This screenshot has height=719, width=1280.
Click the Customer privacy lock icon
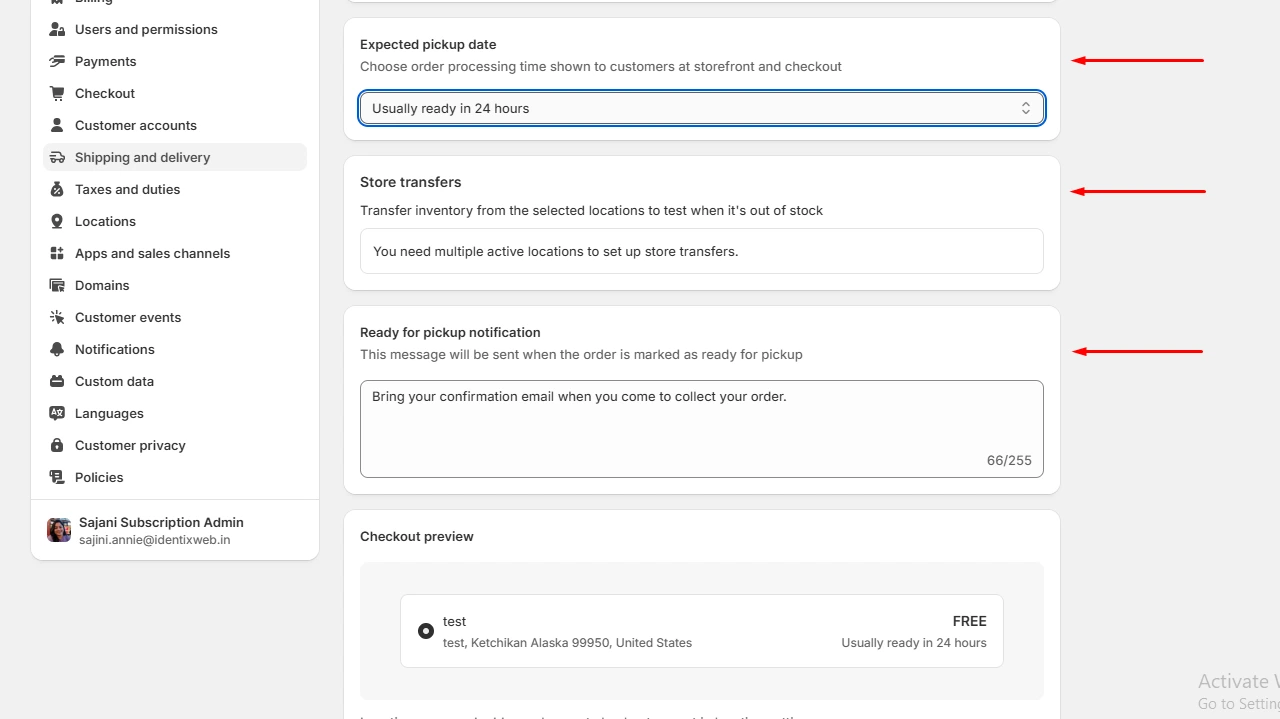click(x=57, y=445)
